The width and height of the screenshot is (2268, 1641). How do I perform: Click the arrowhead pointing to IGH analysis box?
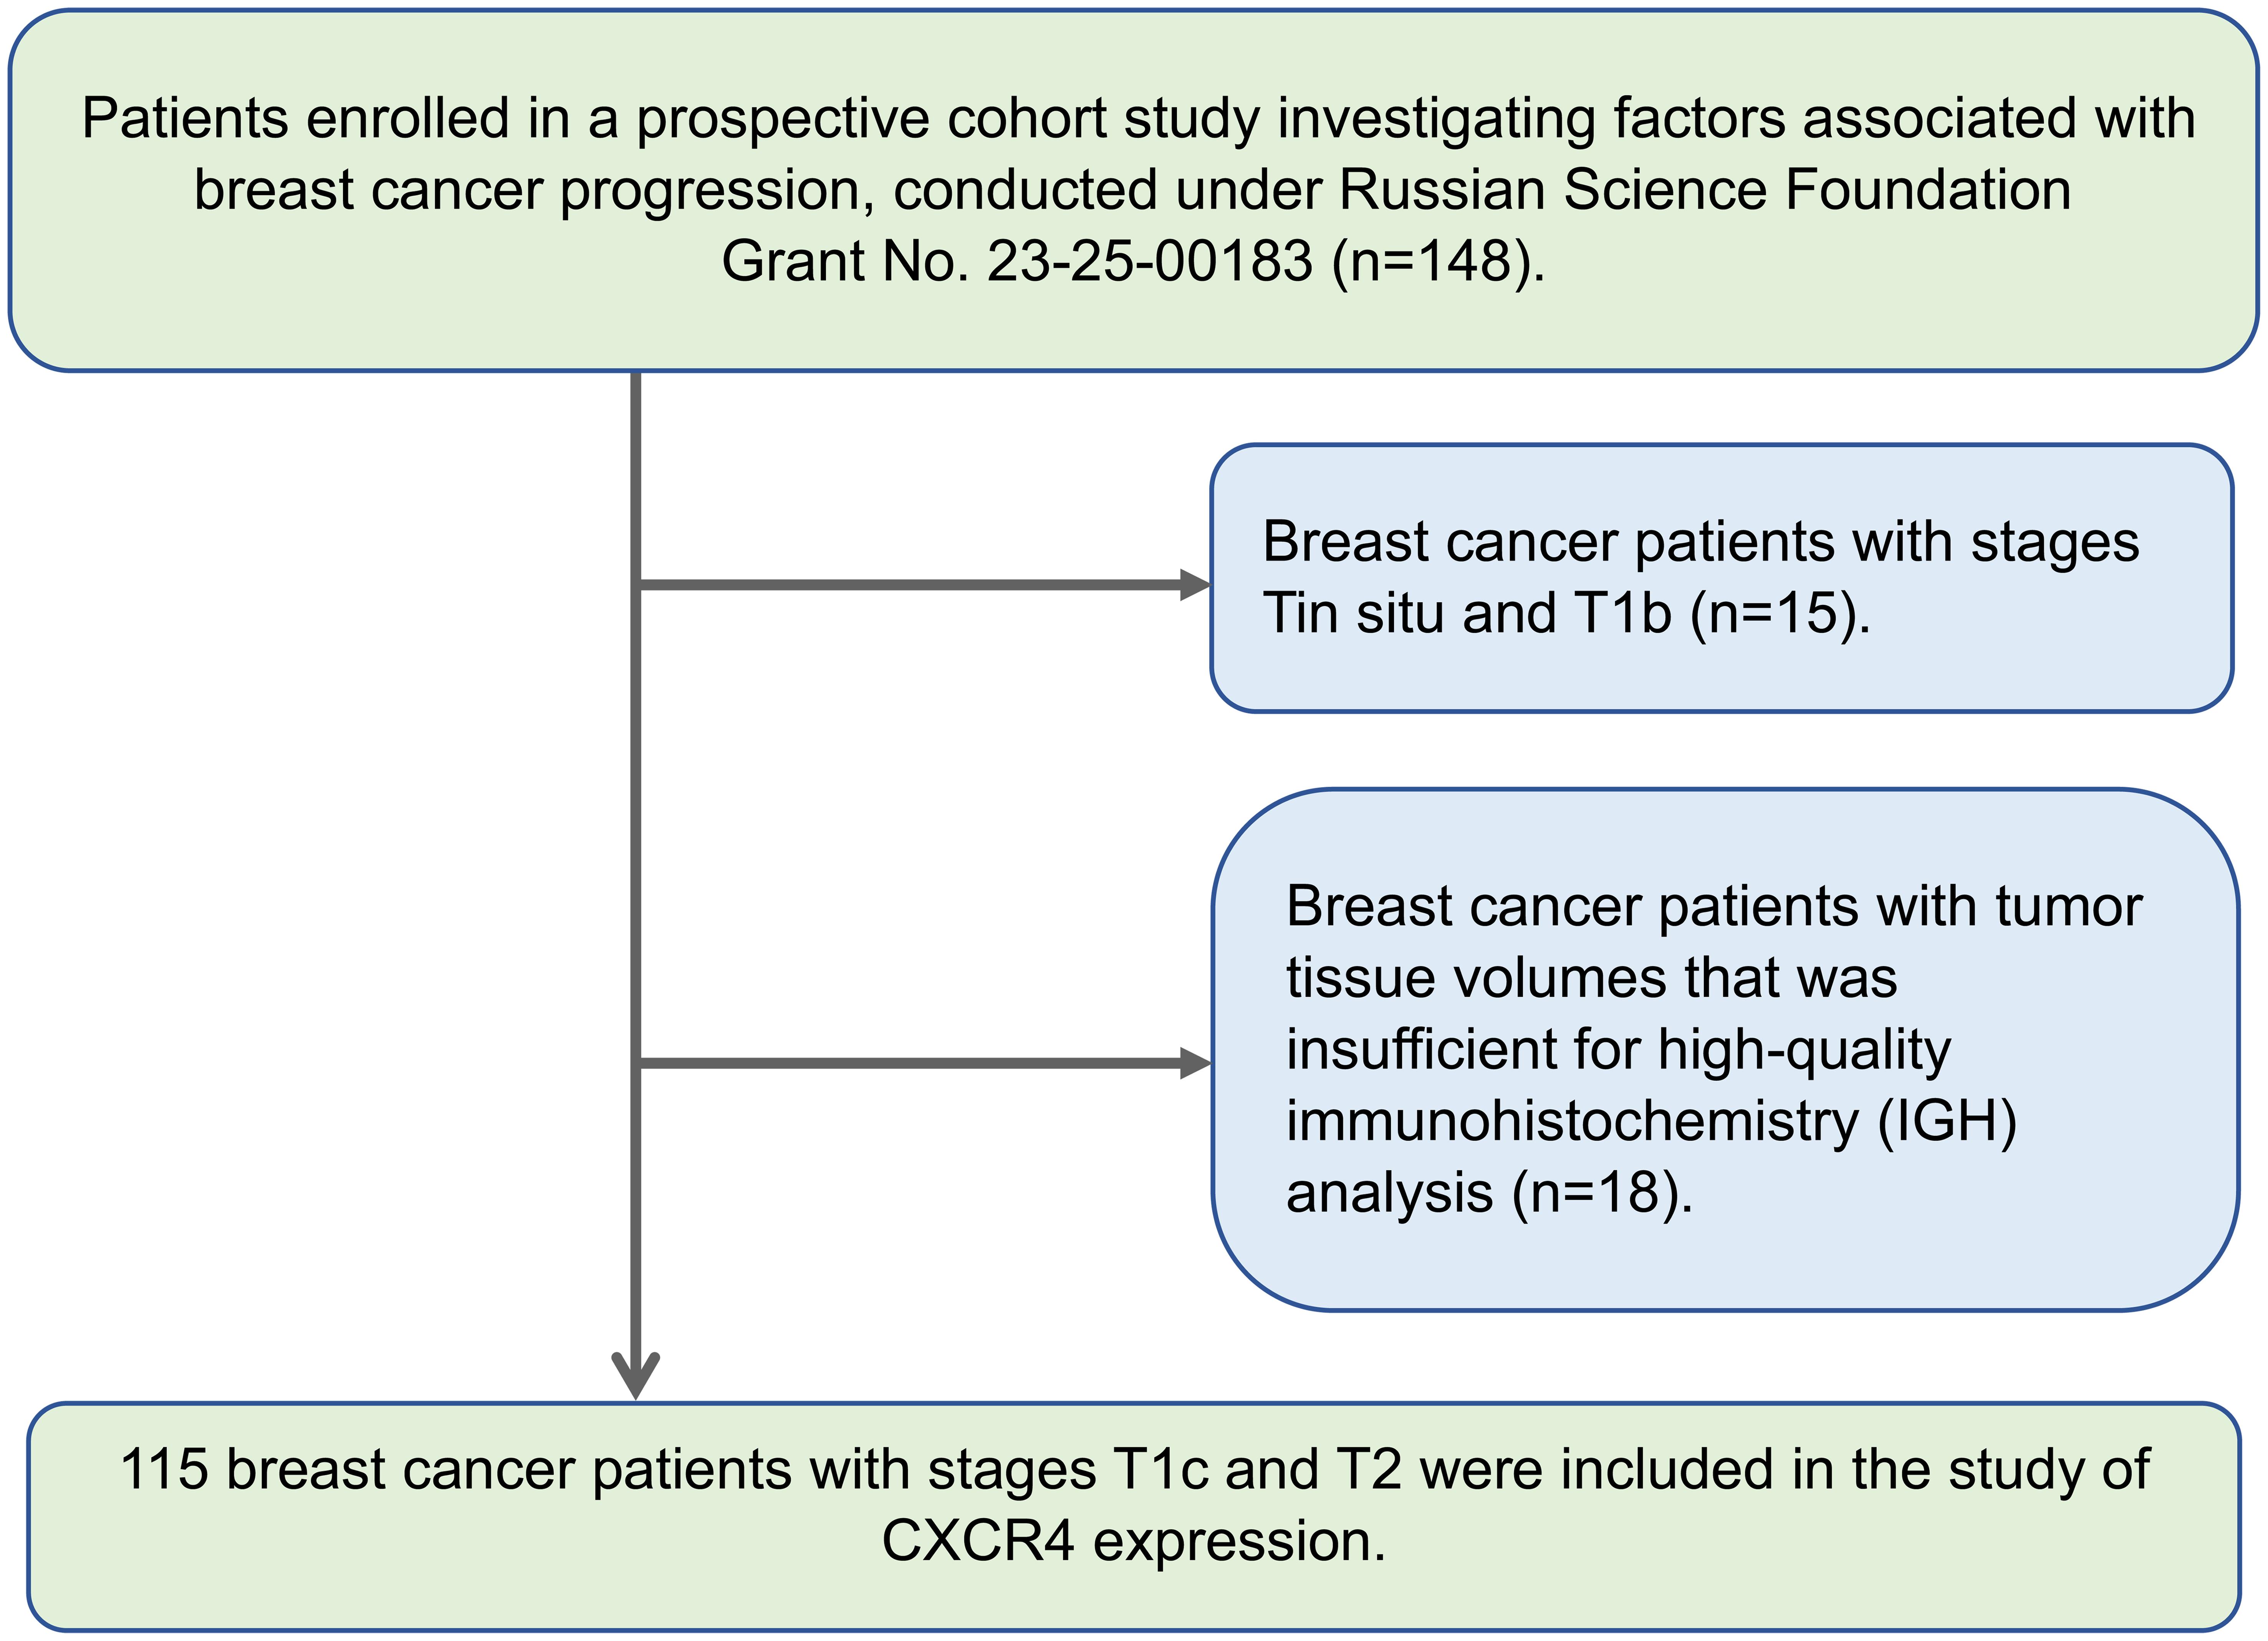pyautogui.click(x=1196, y=1063)
